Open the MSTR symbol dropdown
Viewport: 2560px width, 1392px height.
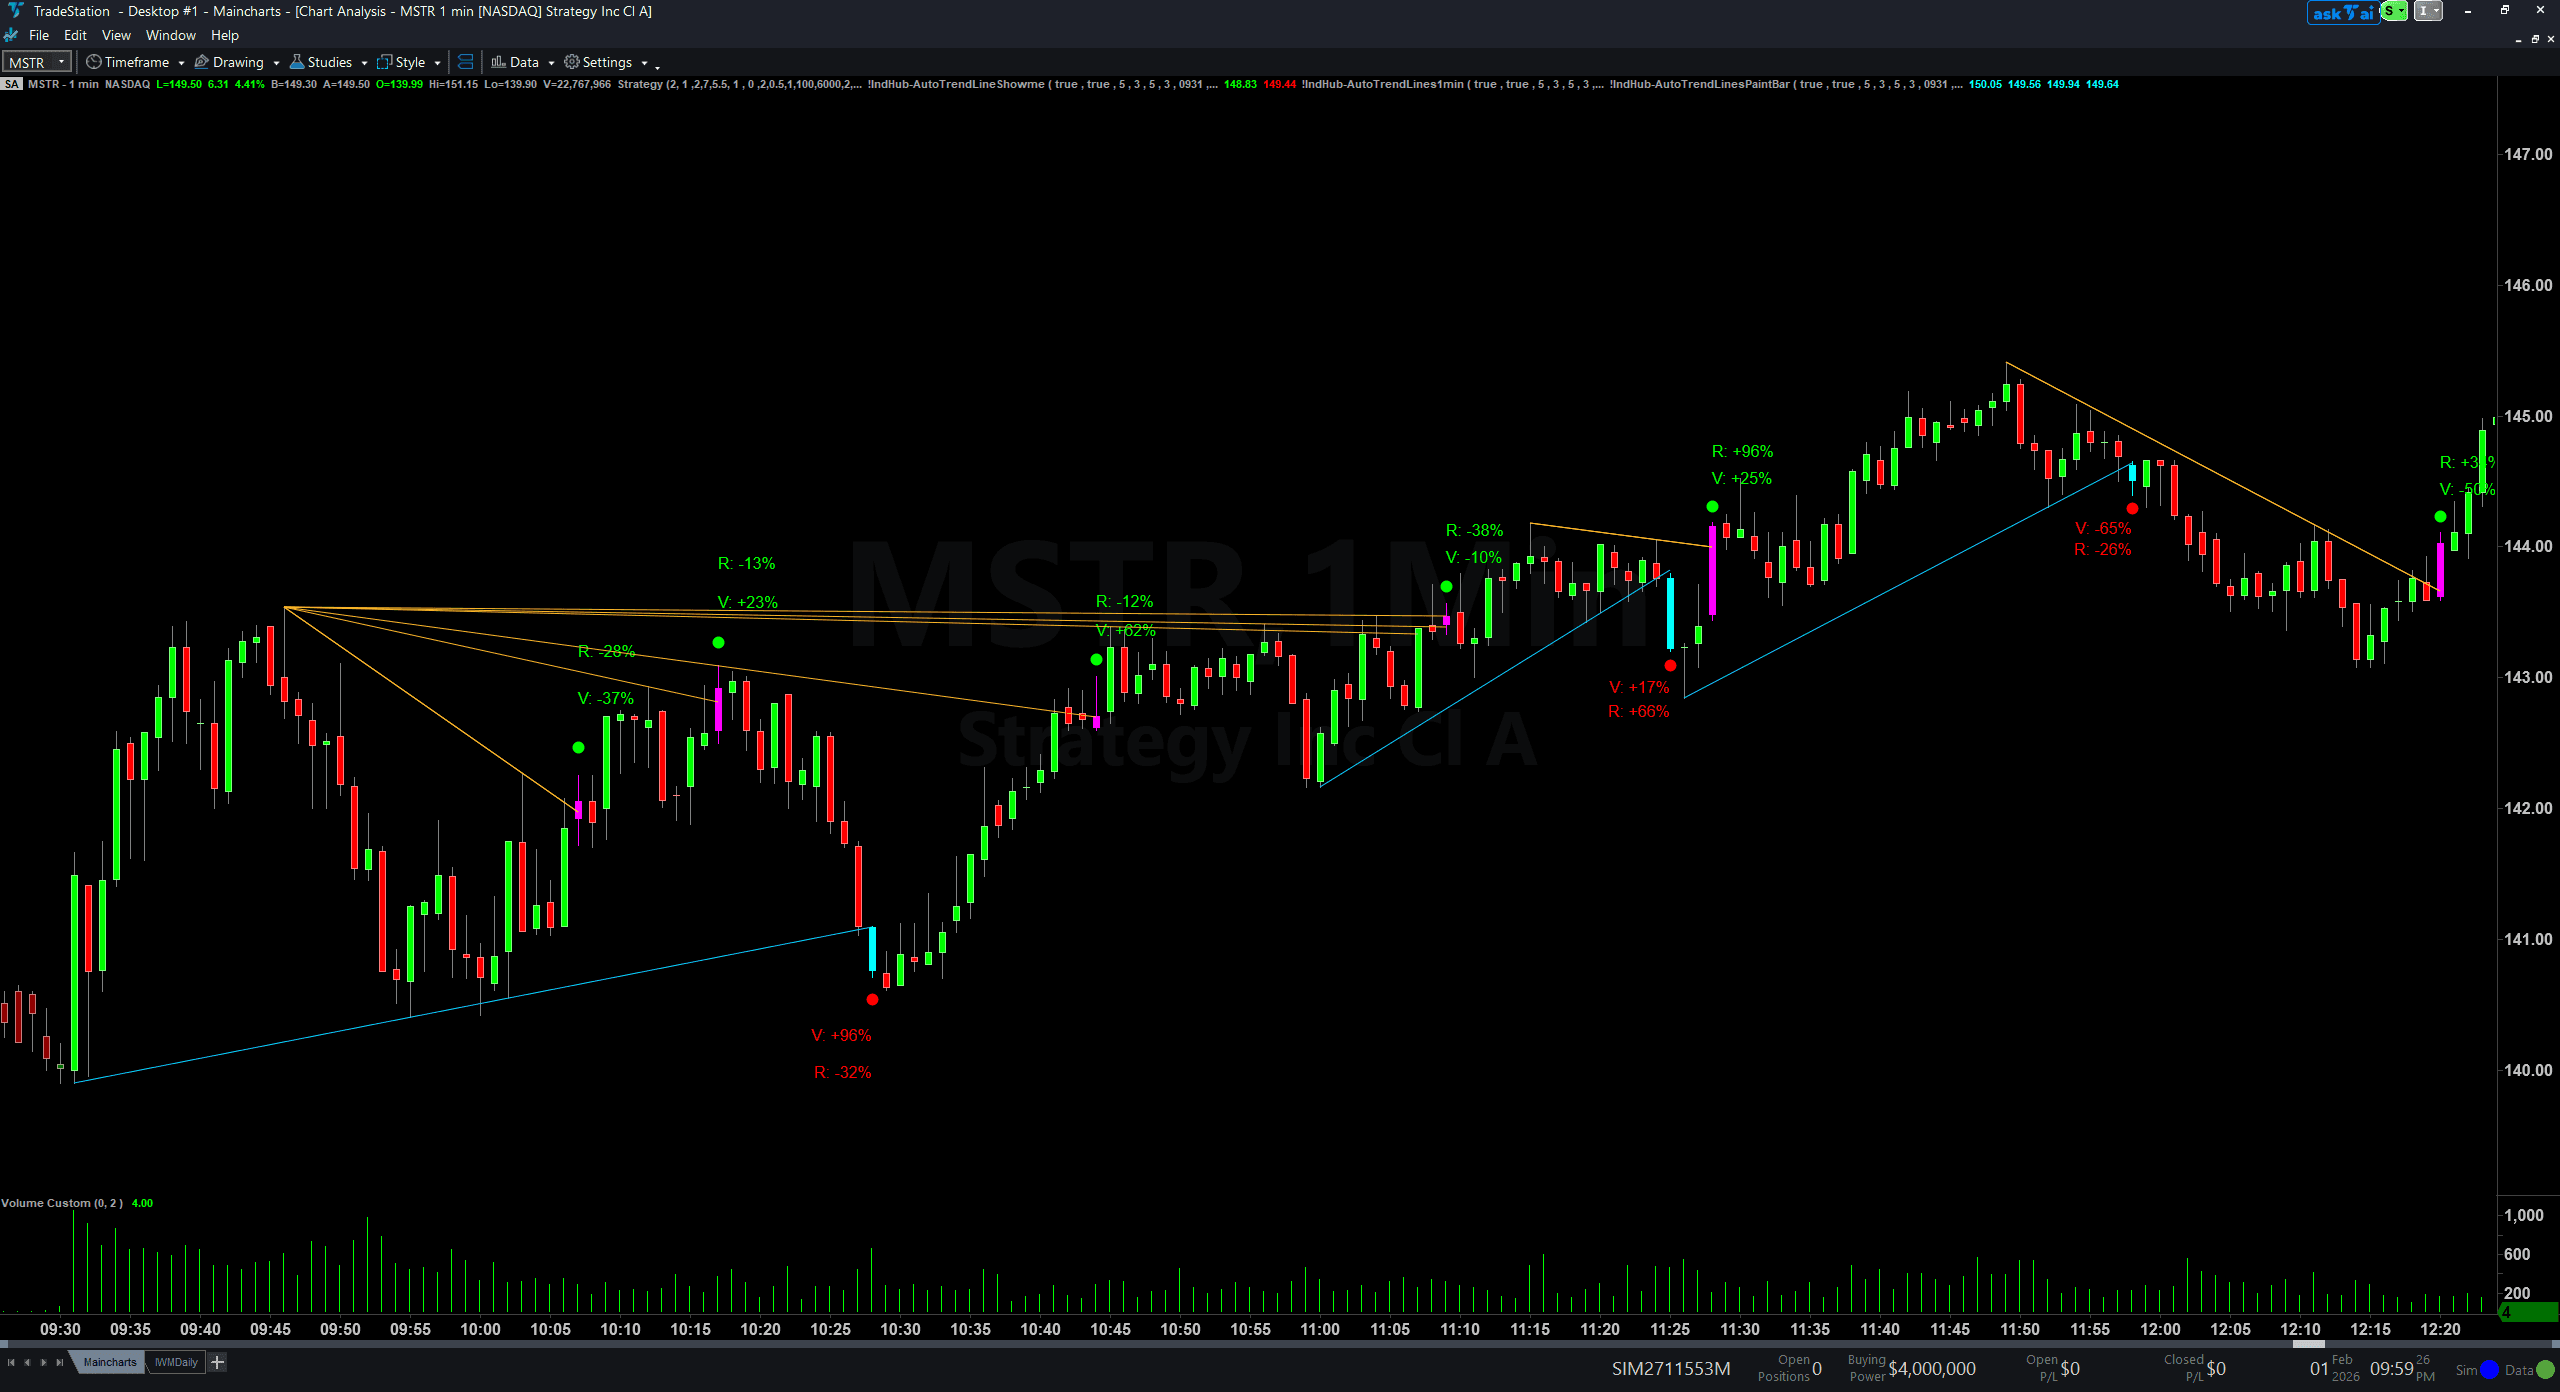61,62
